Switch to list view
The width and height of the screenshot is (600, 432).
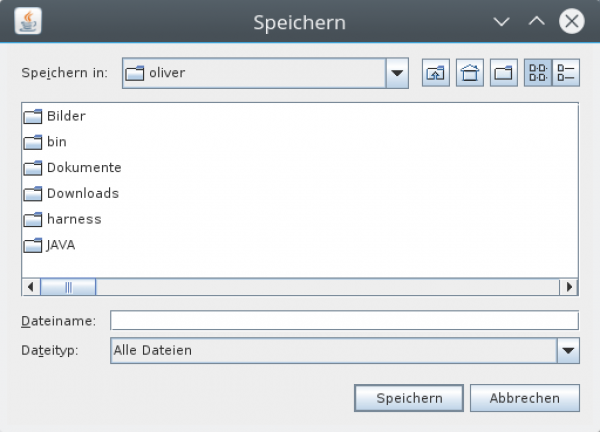point(538,73)
